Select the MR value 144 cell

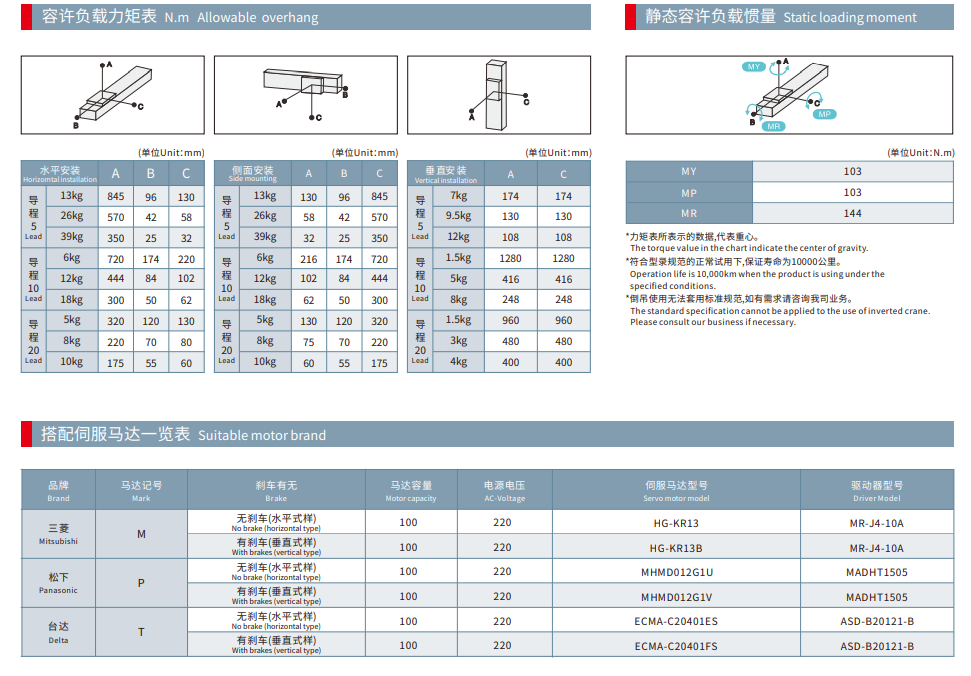click(x=852, y=213)
